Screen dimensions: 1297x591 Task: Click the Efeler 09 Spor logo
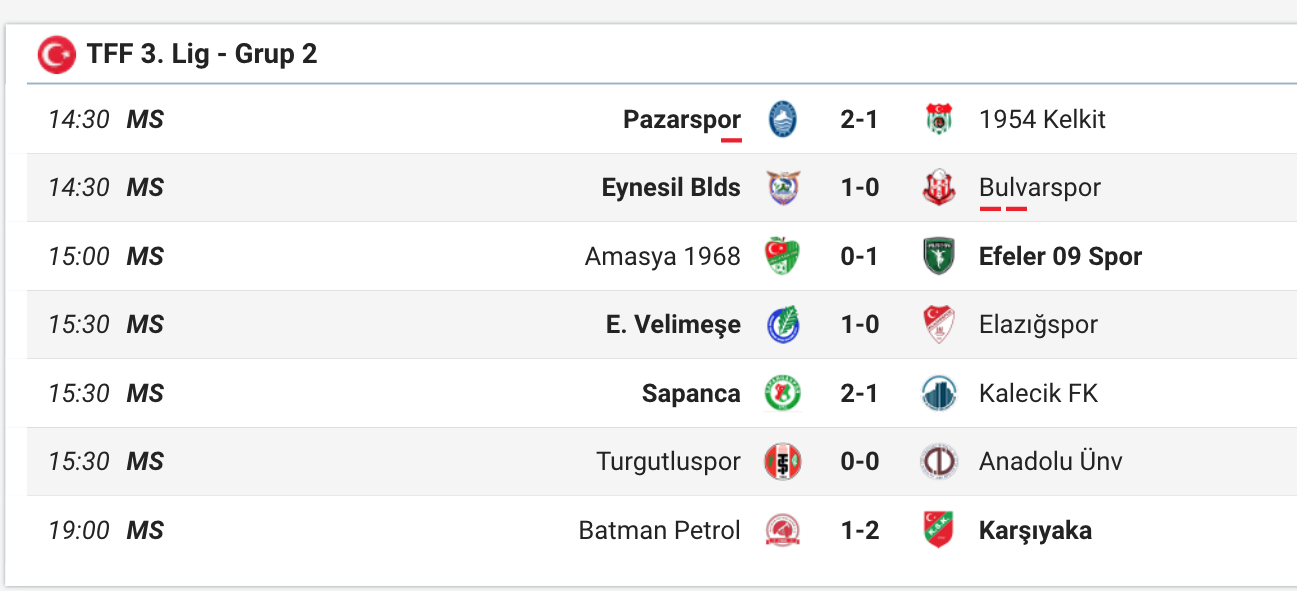coord(939,257)
